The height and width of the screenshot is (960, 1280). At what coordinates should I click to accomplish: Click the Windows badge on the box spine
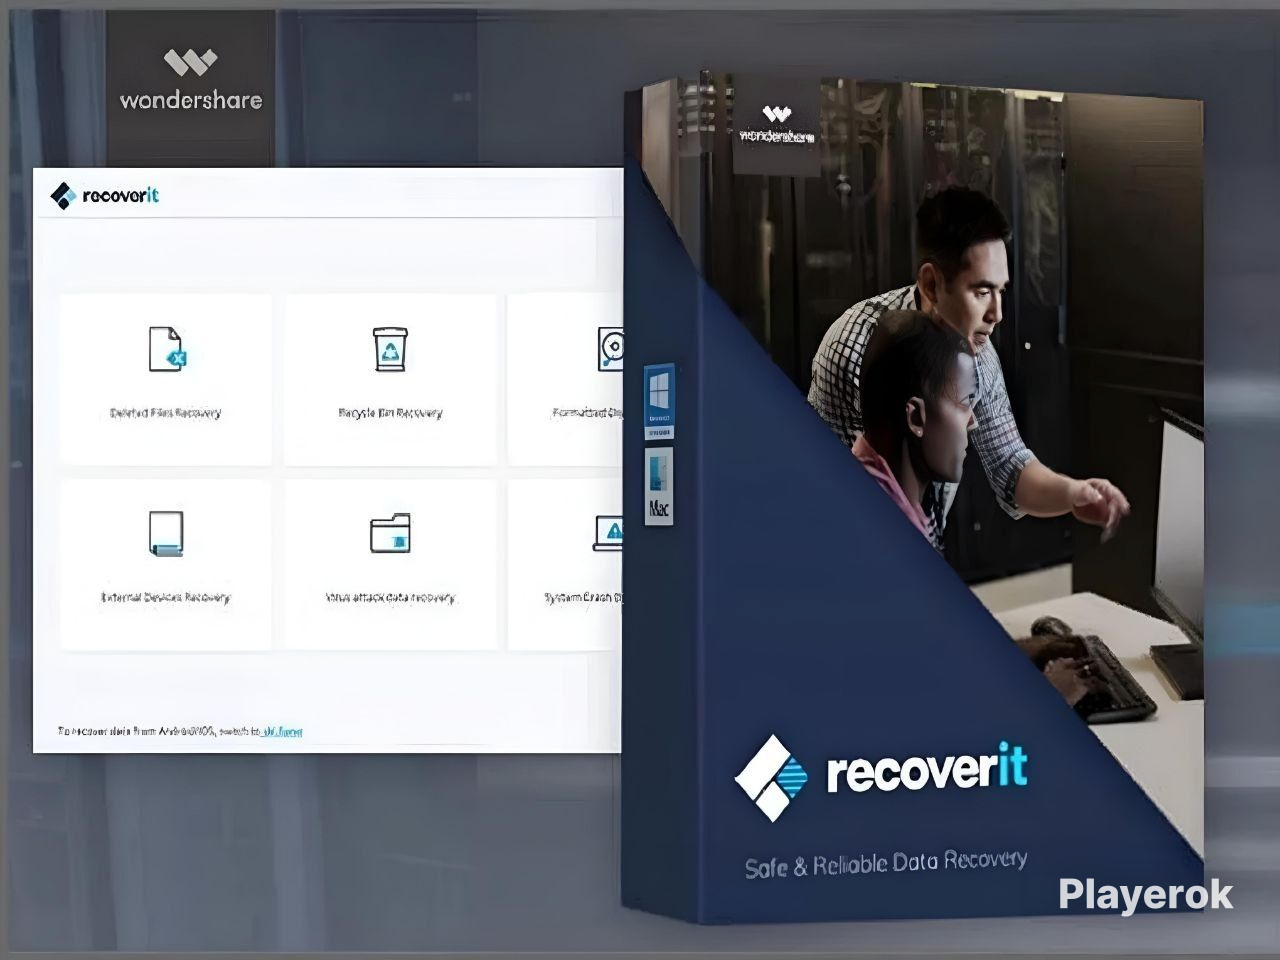click(x=659, y=401)
